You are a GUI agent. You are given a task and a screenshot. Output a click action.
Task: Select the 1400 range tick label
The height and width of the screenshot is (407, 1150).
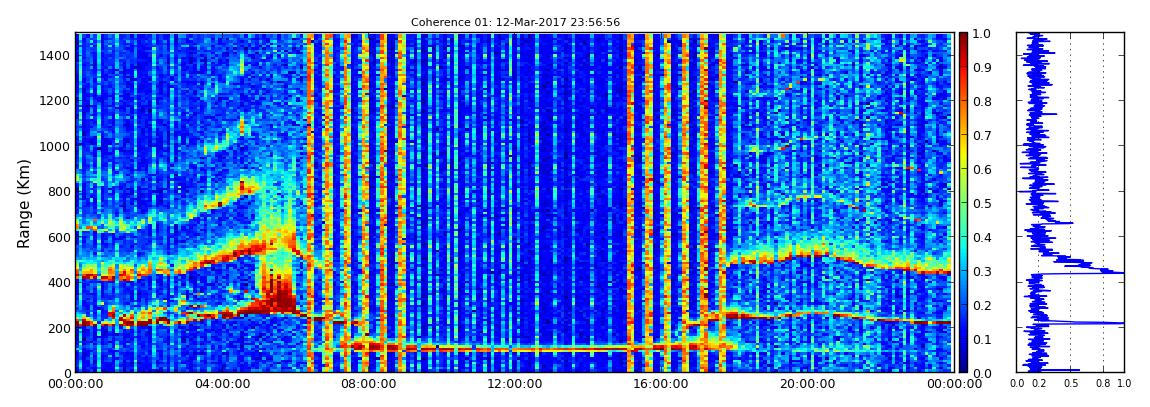[x=54, y=55]
